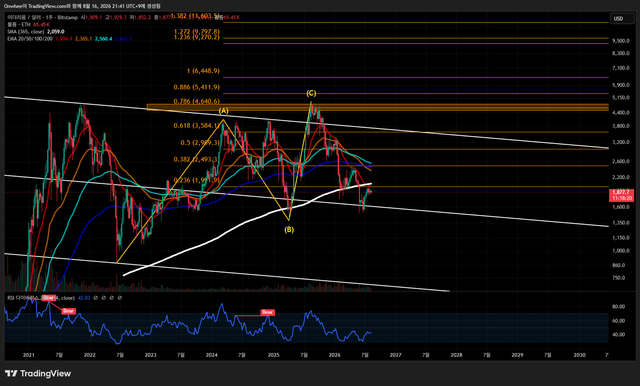Click the 9,500.0 price axis label
The image size is (640, 386).
click(x=621, y=41)
